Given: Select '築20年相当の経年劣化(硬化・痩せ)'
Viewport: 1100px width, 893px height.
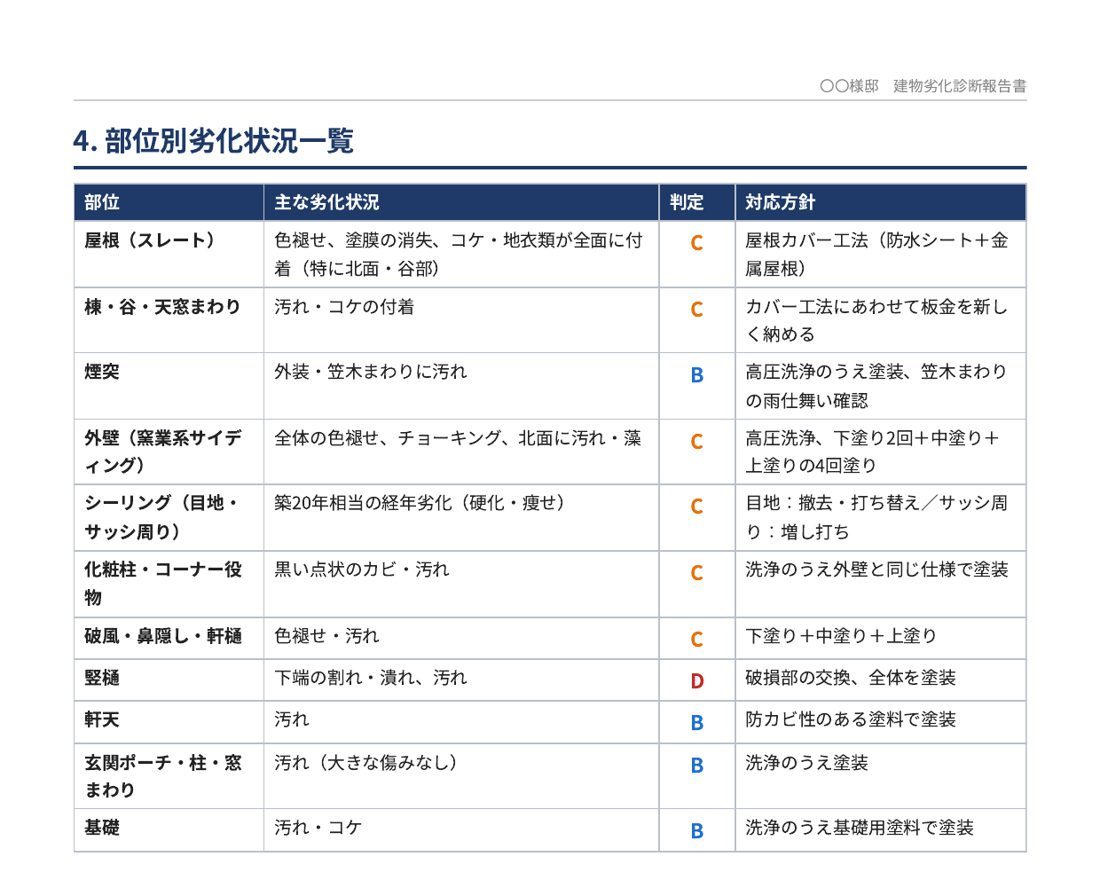Looking at the screenshot, I should point(420,503).
